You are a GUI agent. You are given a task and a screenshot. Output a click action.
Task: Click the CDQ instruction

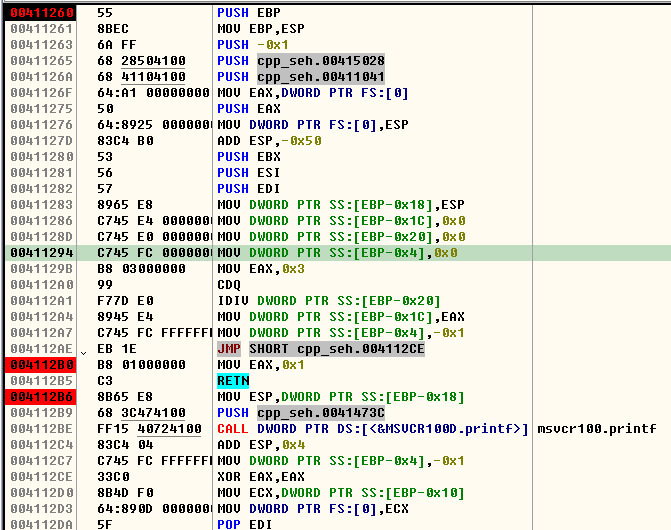229,285
